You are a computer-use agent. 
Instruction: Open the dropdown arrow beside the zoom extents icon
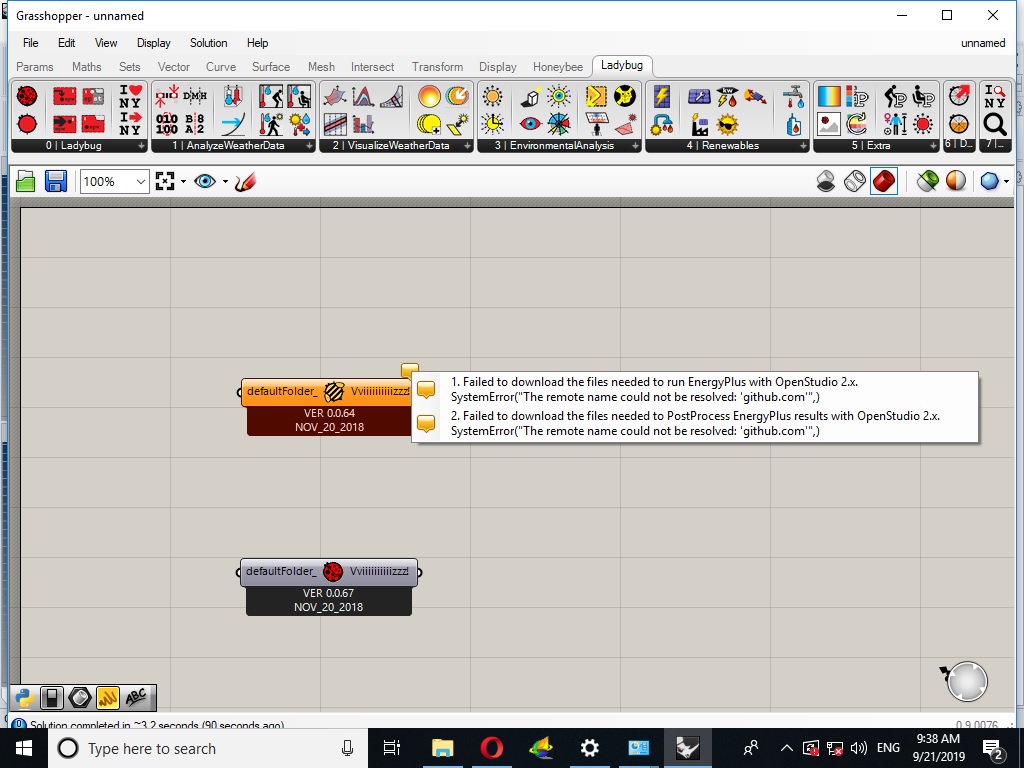pyautogui.click(x=183, y=182)
